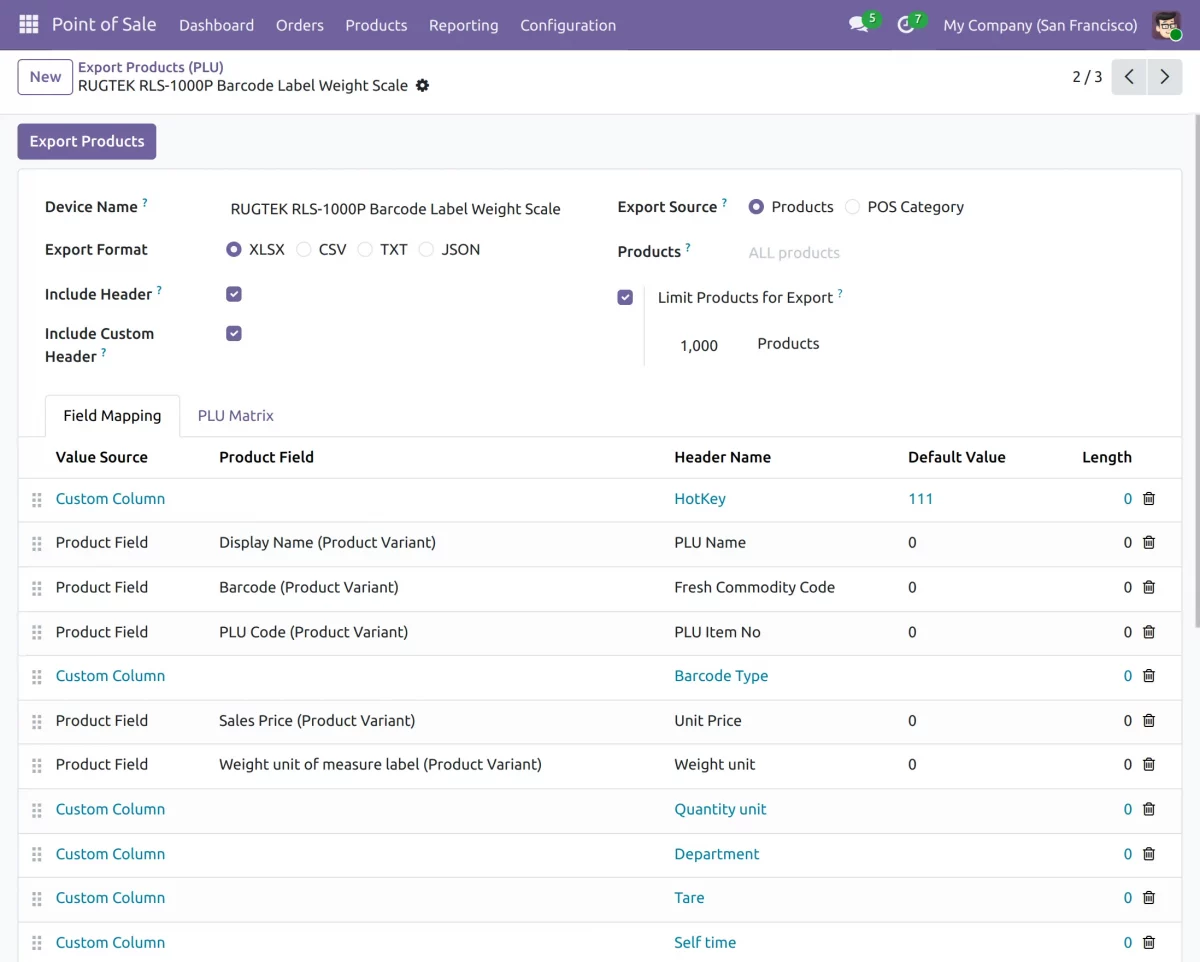Open Display Name product field dropdown
Screen dimensions: 1200x962
pos(327,543)
